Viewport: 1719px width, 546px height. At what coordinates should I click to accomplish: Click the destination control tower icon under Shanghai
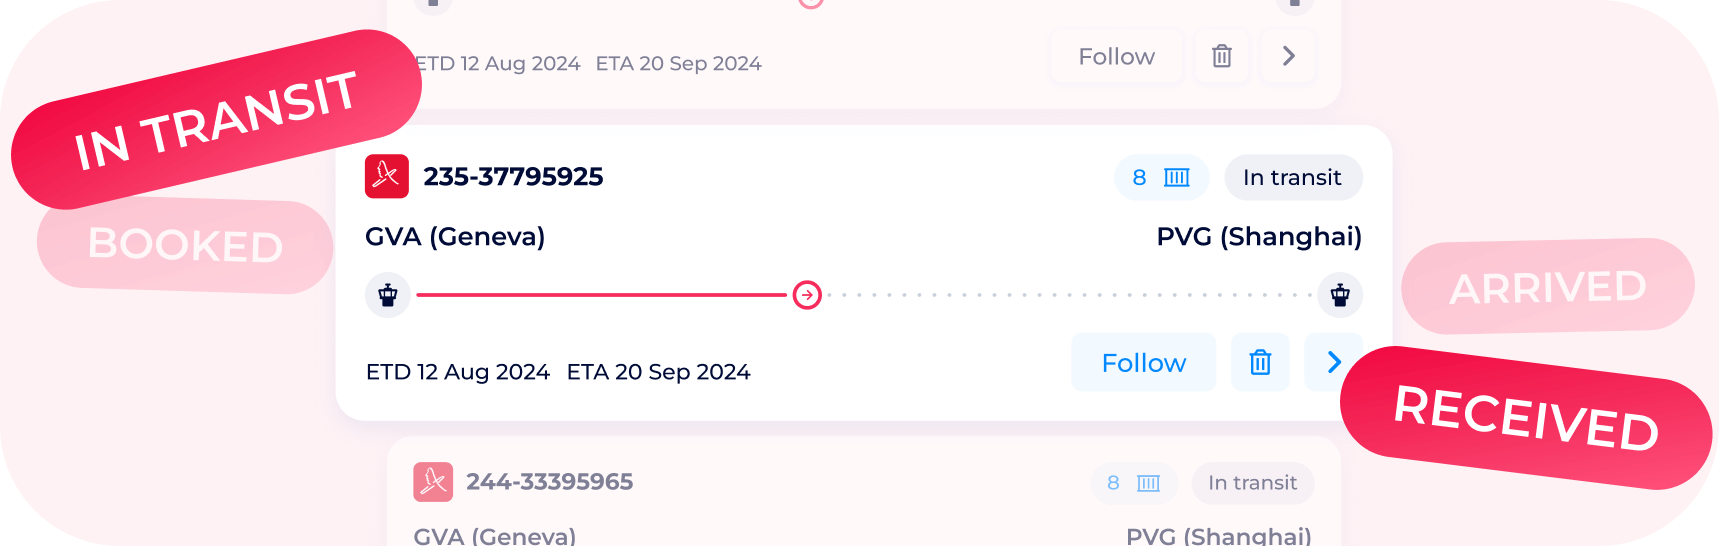(1340, 295)
